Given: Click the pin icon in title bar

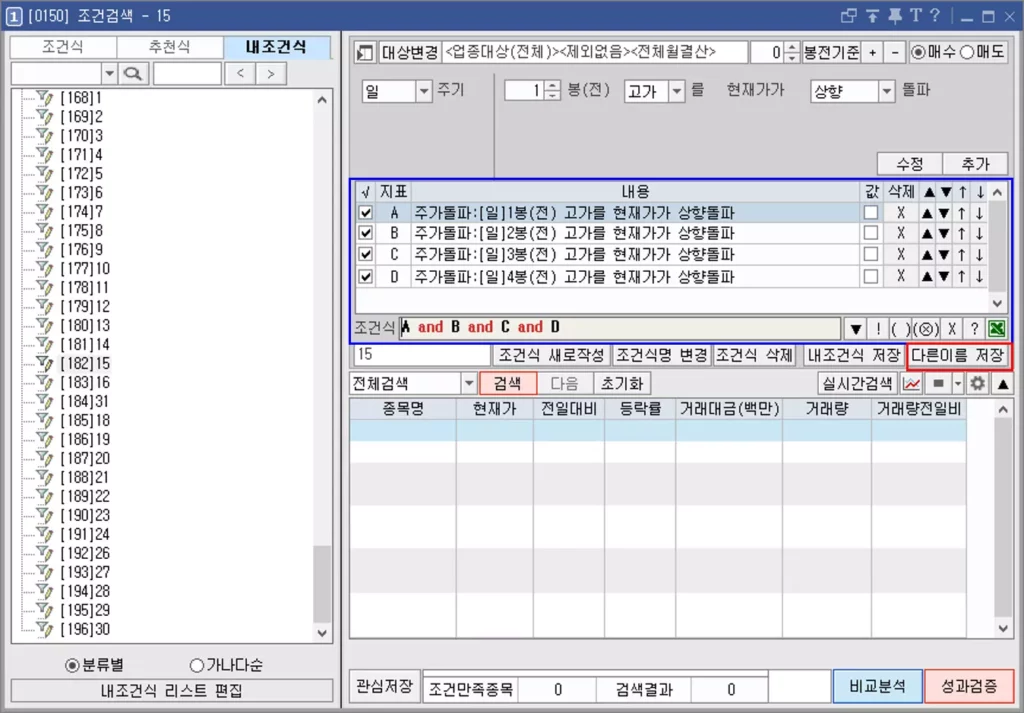Looking at the screenshot, I should click(895, 16).
